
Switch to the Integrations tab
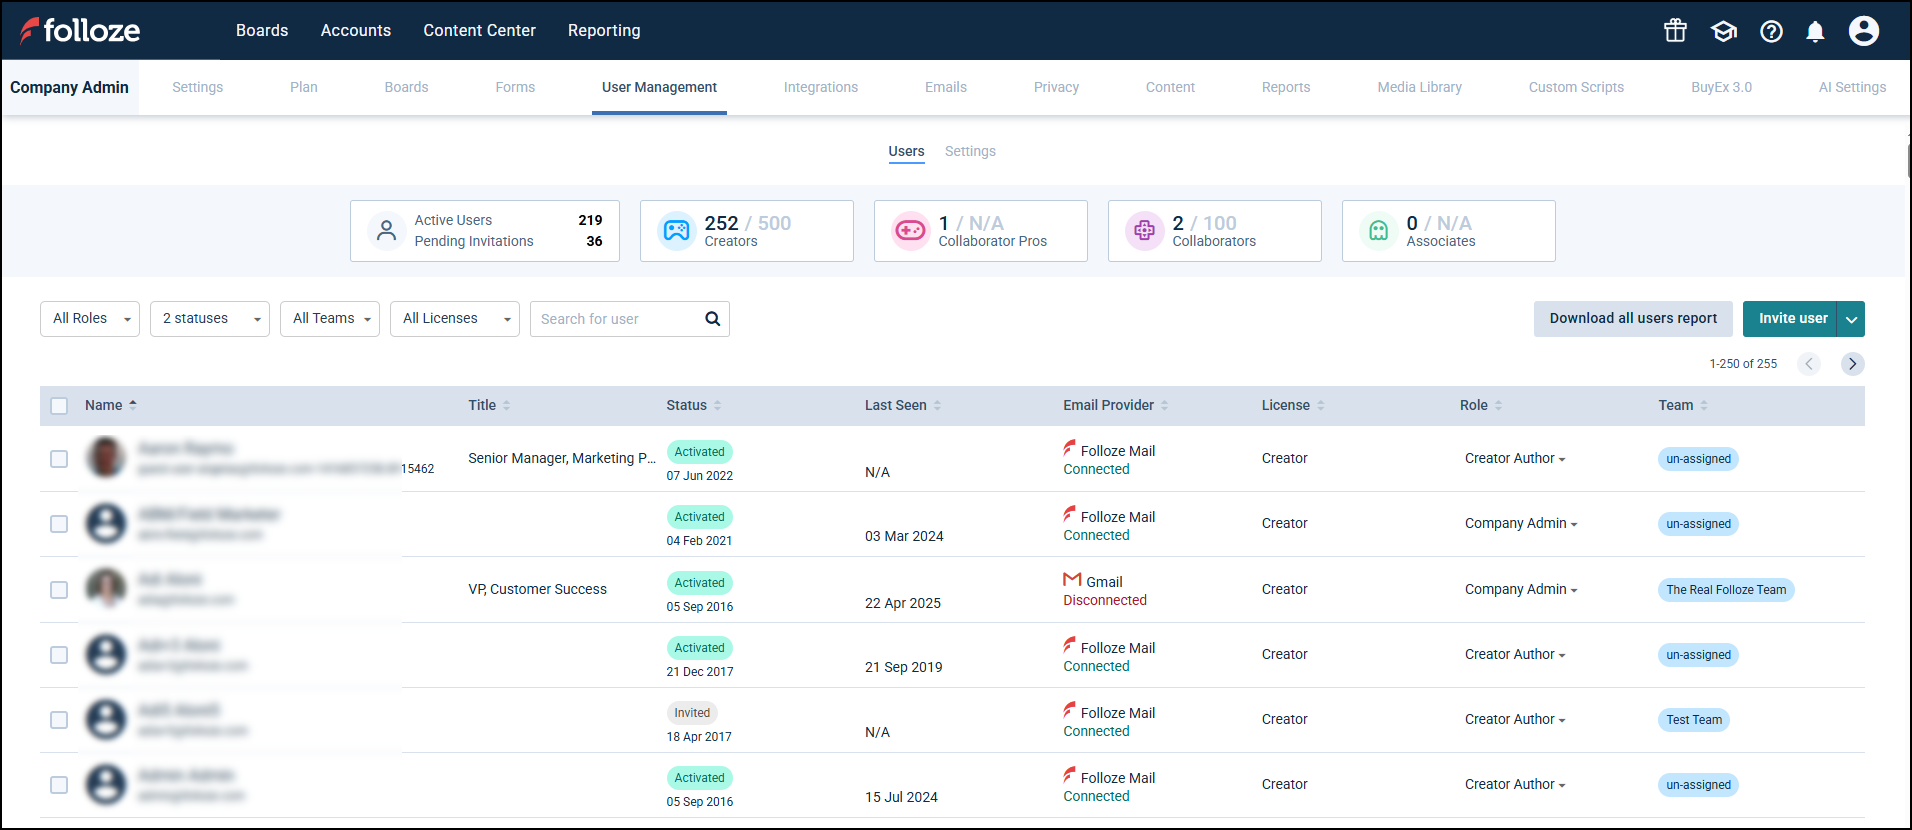pyautogui.click(x=820, y=87)
